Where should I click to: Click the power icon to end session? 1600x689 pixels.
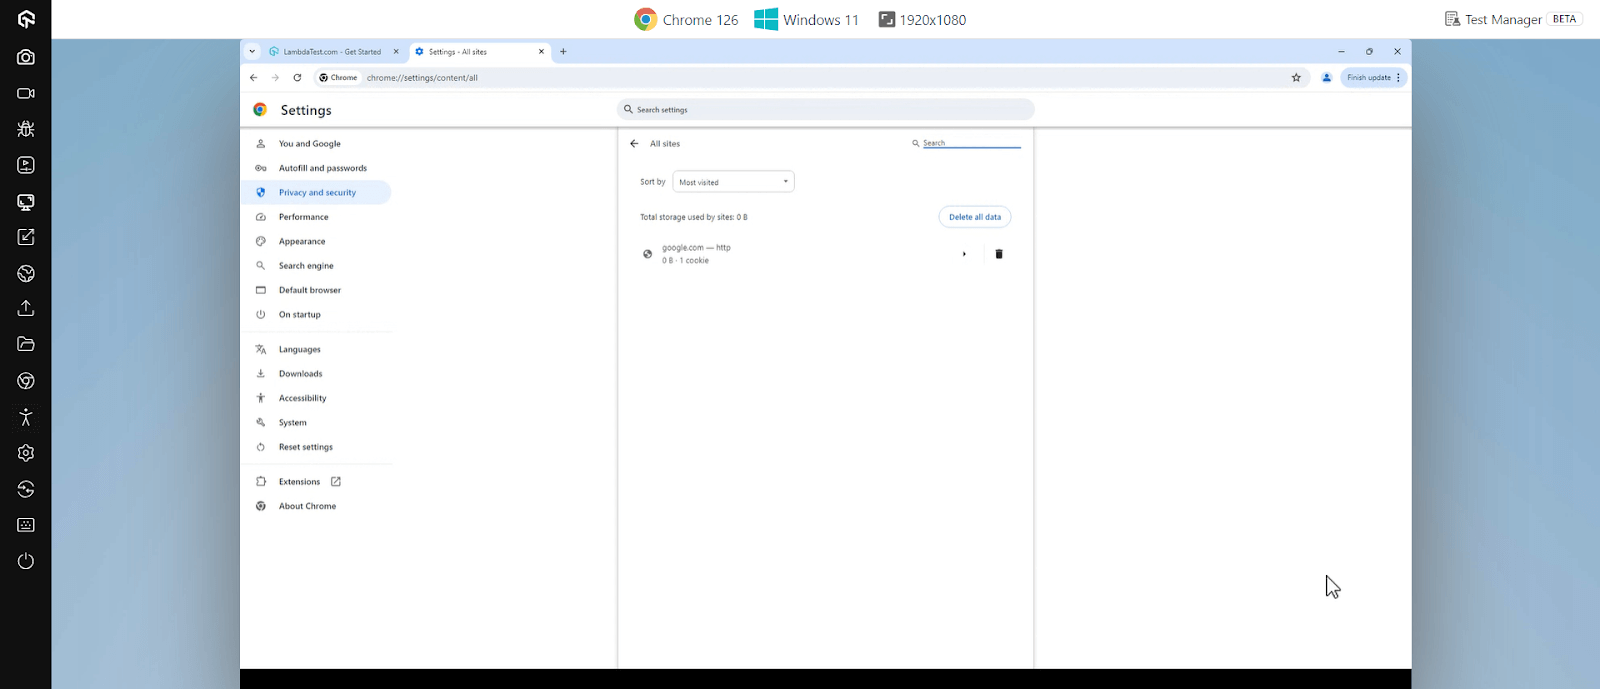26,561
